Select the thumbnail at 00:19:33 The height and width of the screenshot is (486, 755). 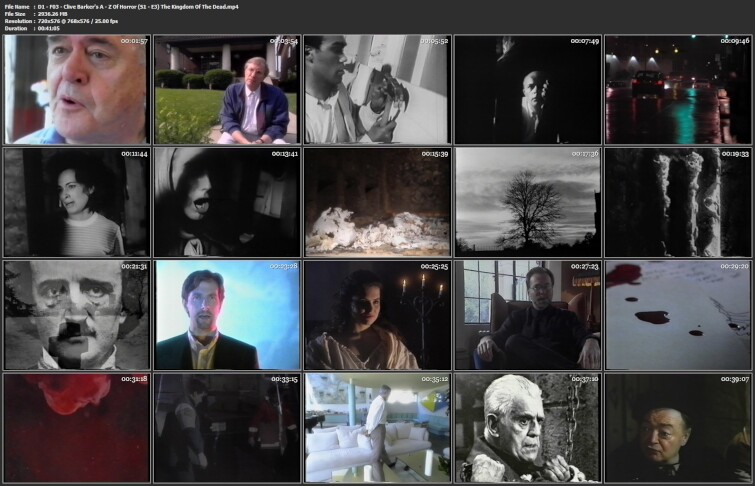(x=678, y=202)
